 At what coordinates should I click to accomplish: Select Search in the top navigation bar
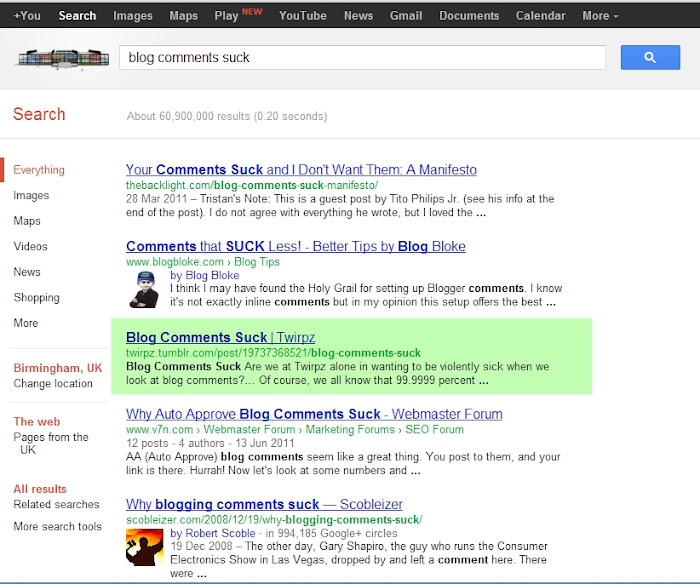point(77,16)
